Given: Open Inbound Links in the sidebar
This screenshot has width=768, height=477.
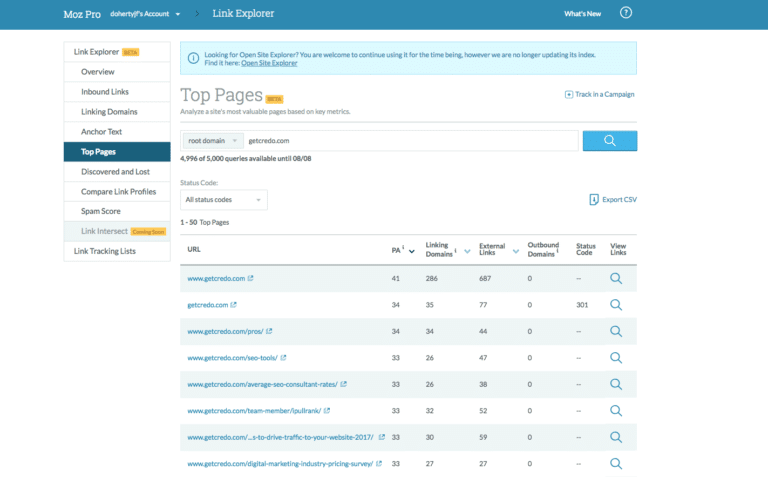Looking at the screenshot, I should click(117, 92).
